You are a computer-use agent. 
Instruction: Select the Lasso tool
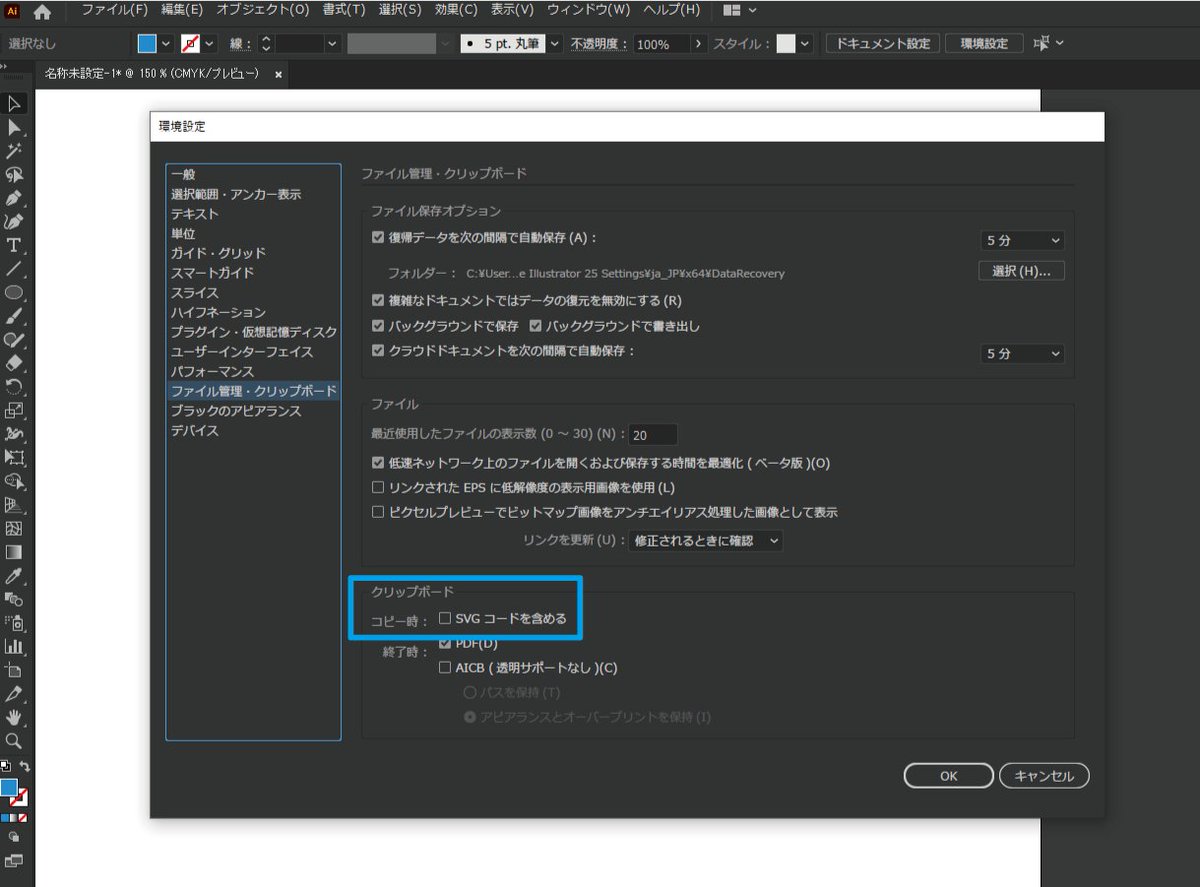point(14,175)
